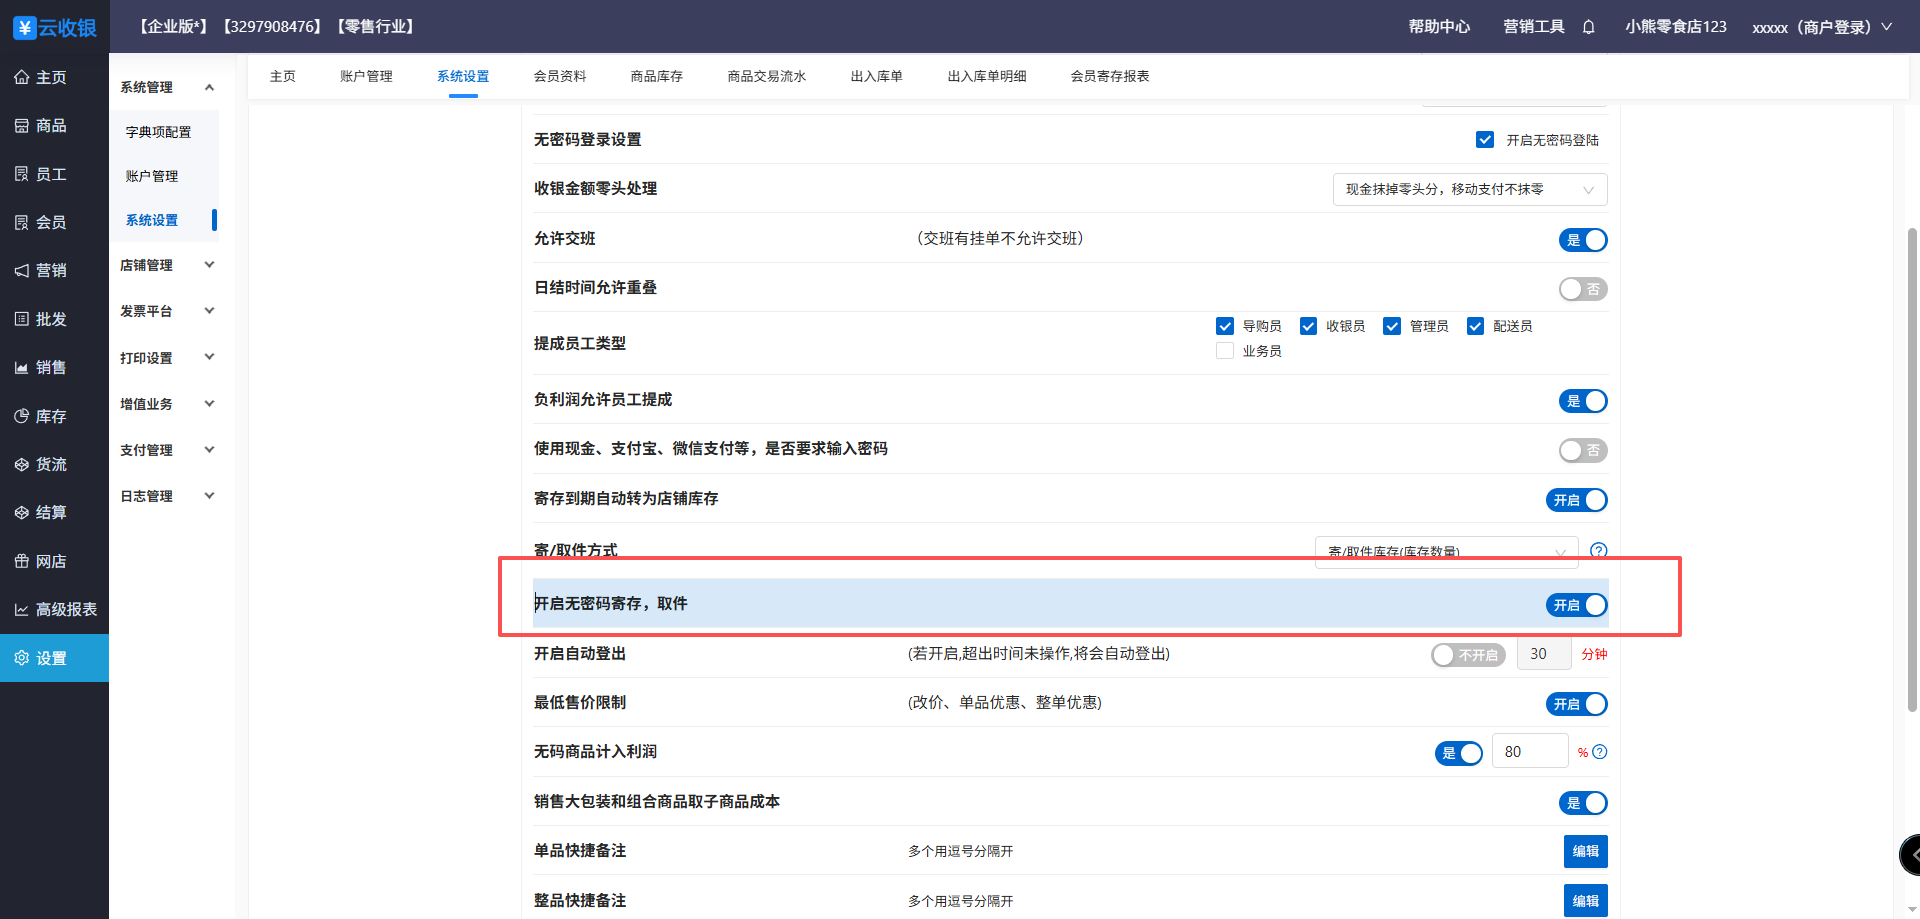Screen dimensions: 1920x919
Task: Click auto logout minutes input field
Action: [1543, 654]
